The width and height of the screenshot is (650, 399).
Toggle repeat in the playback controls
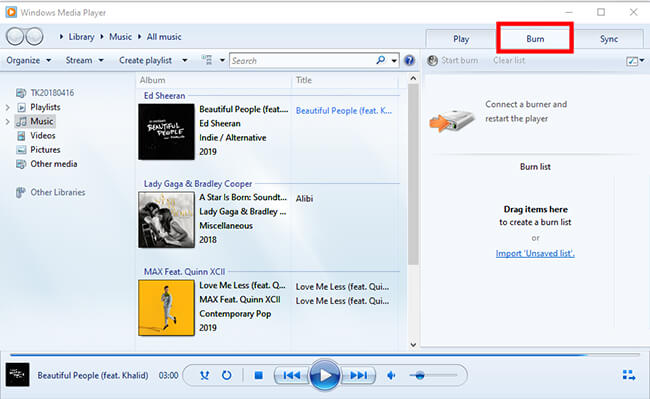pyautogui.click(x=226, y=375)
